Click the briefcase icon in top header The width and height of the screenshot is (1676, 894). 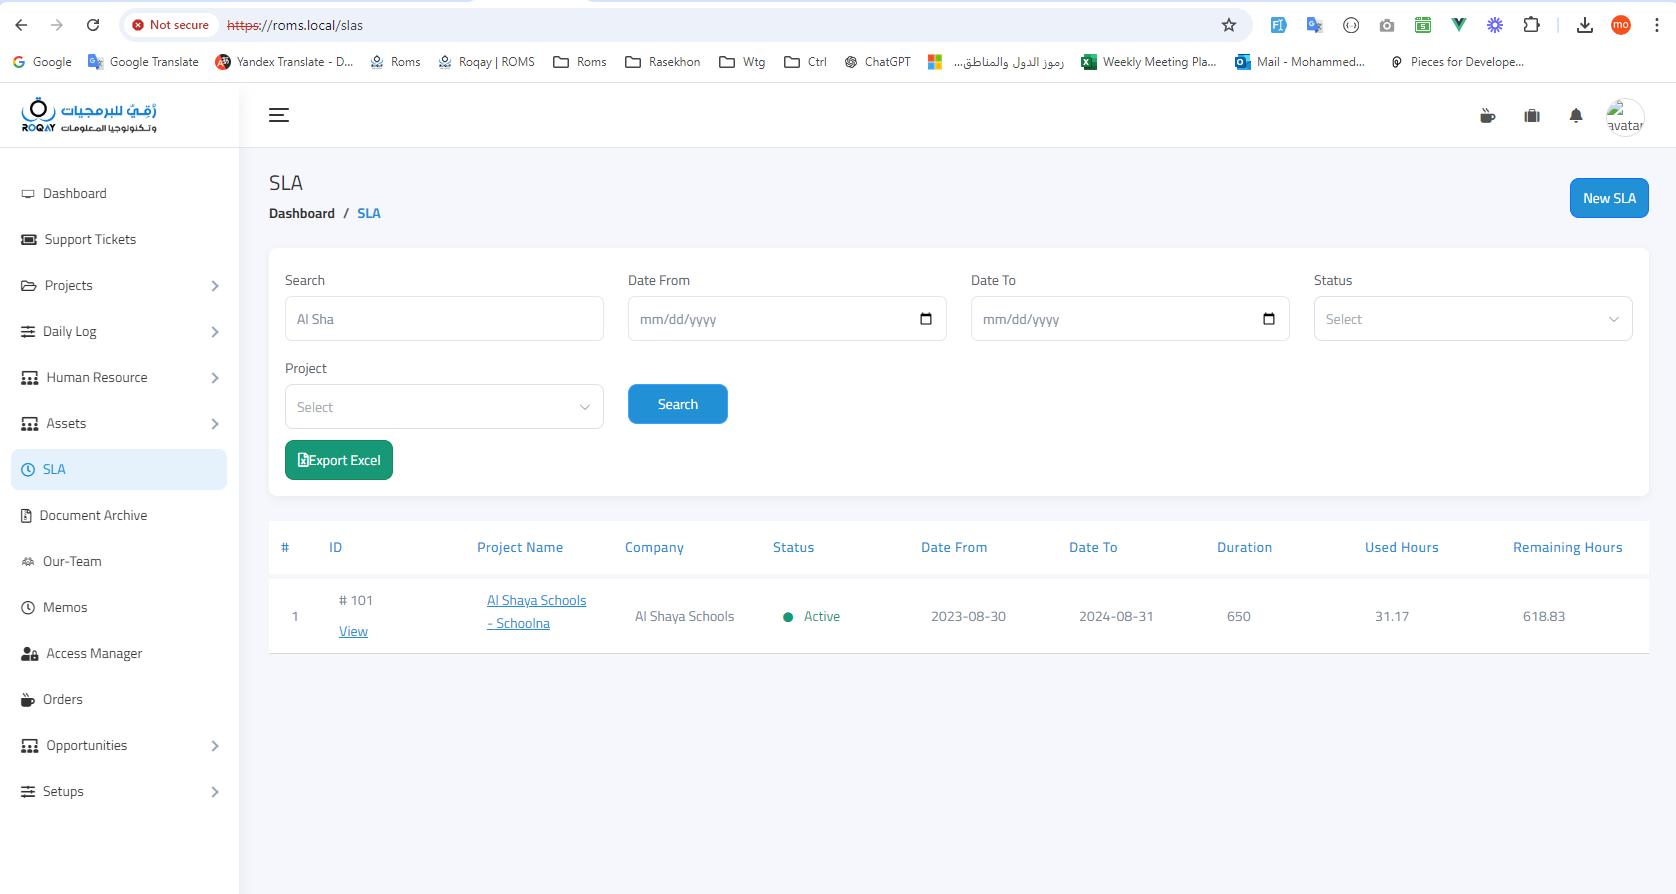coord(1532,116)
